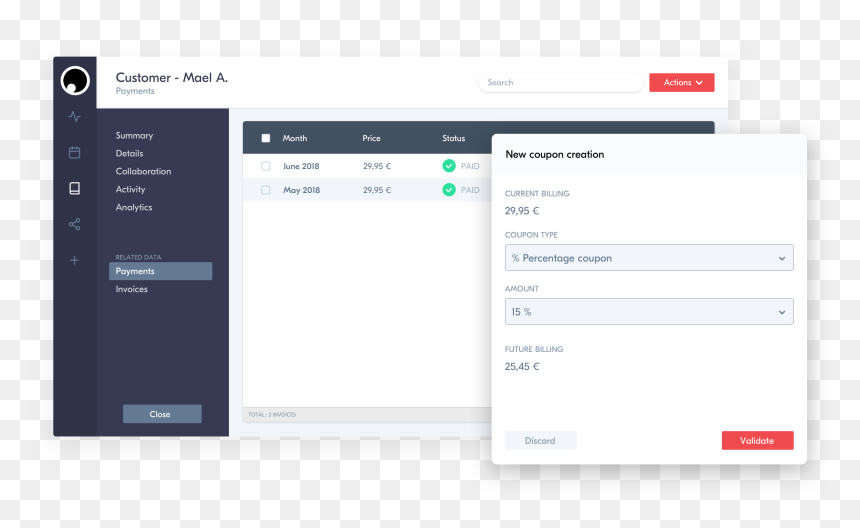Check the May 2018 row checkbox
Screen dimensions: 860x528
(265, 190)
